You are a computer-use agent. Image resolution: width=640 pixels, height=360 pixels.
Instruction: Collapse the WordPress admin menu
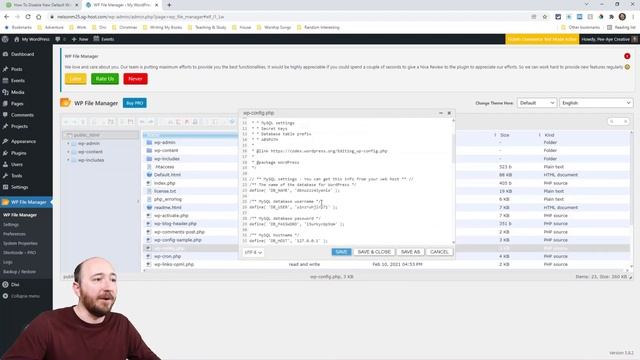tap(25, 296)
